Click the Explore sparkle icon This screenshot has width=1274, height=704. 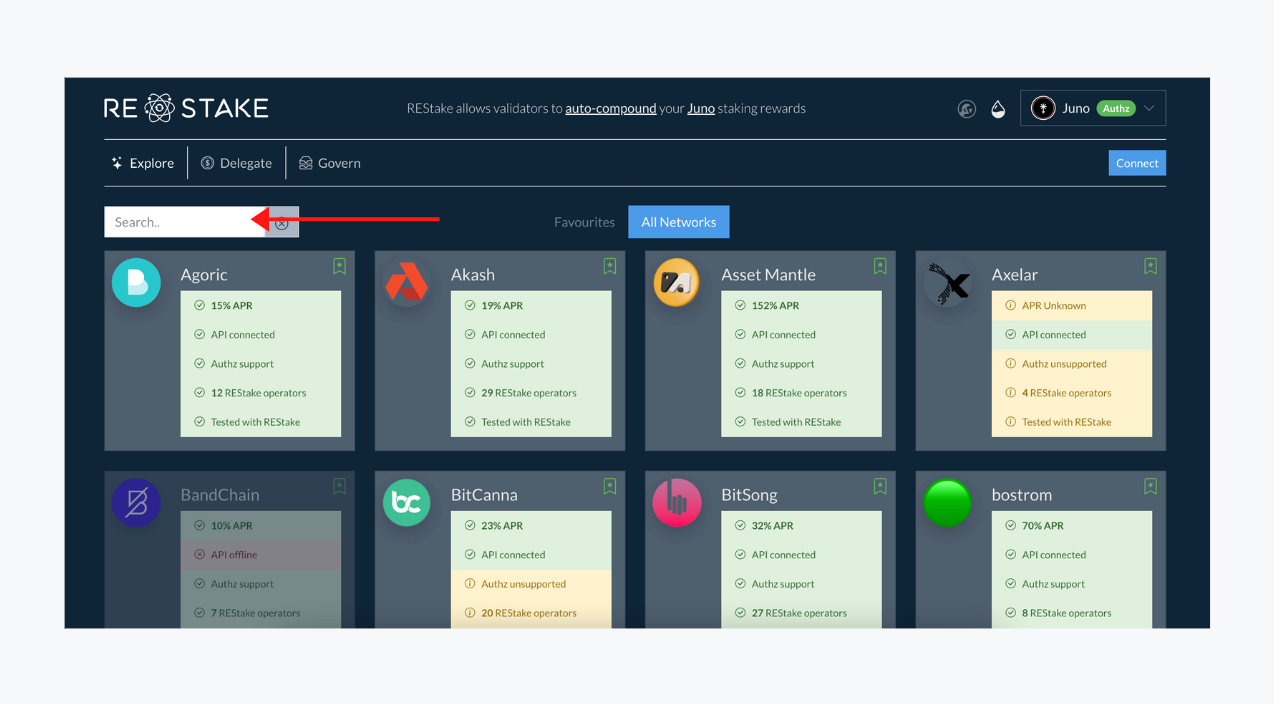click(117, 163)
